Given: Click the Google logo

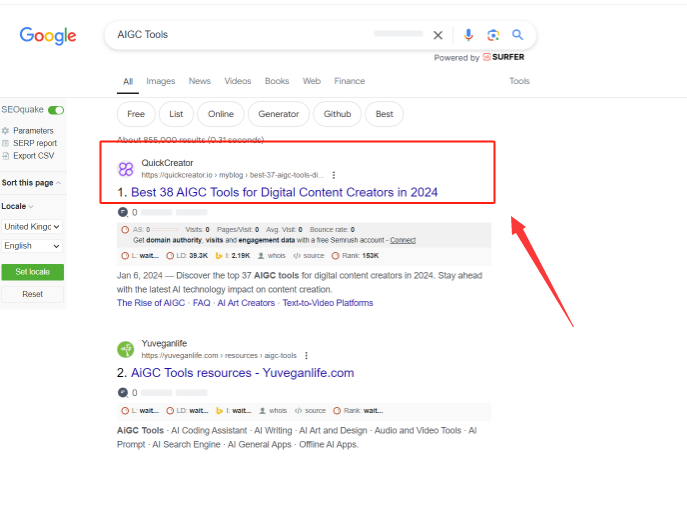Looking at the screenshot, I should click(48, 35).
